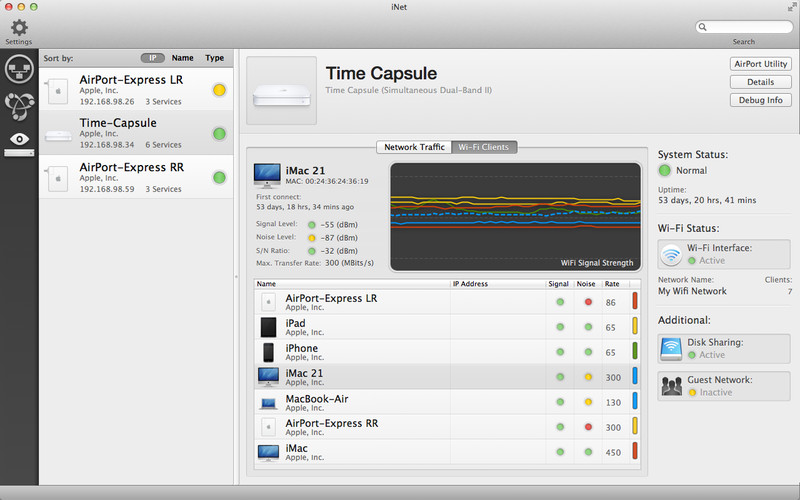
Task: Click the Wi-Fi Interface icon
Action: (x=671, y=254)
